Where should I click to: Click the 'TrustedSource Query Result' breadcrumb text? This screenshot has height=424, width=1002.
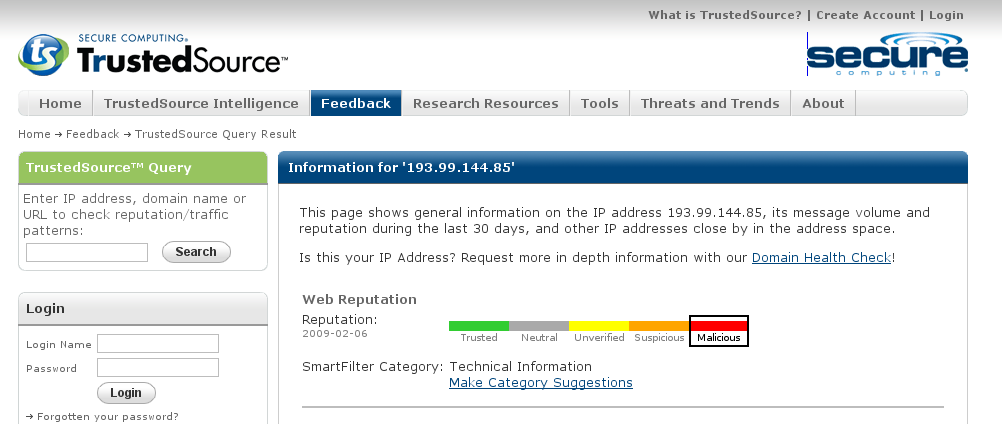[x=215, y=134]
